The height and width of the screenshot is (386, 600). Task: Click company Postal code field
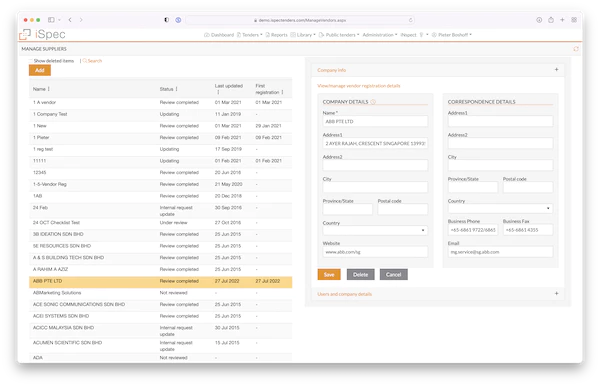tap(403, 209)
